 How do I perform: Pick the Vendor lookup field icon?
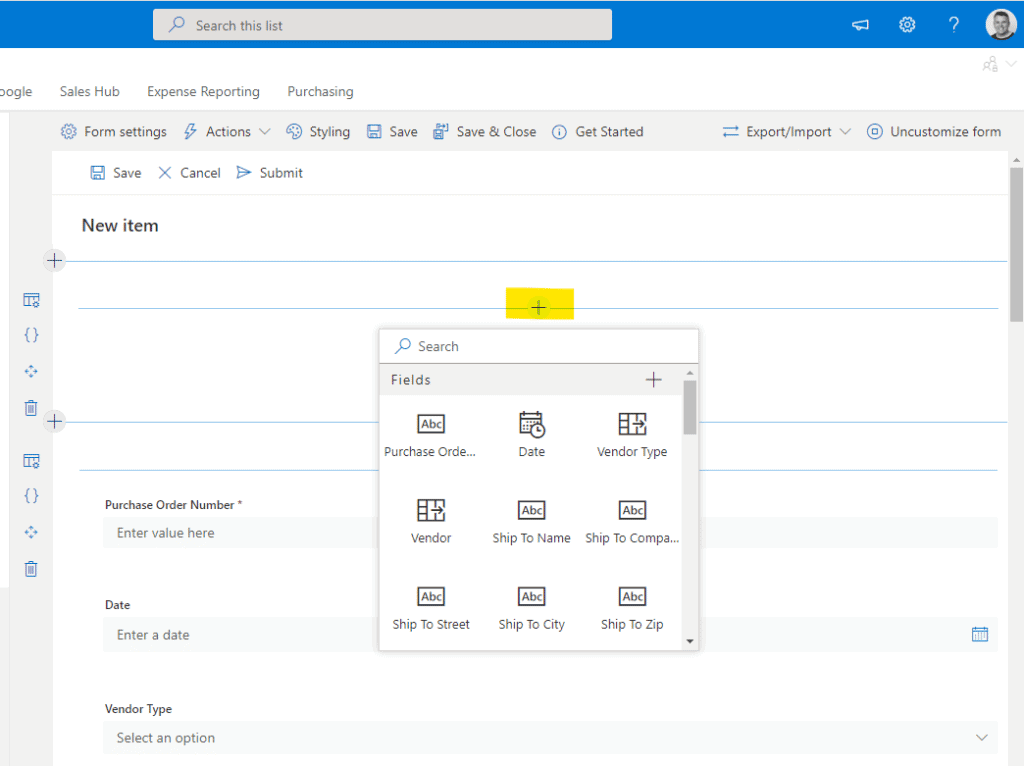click(x=431, y=510)
